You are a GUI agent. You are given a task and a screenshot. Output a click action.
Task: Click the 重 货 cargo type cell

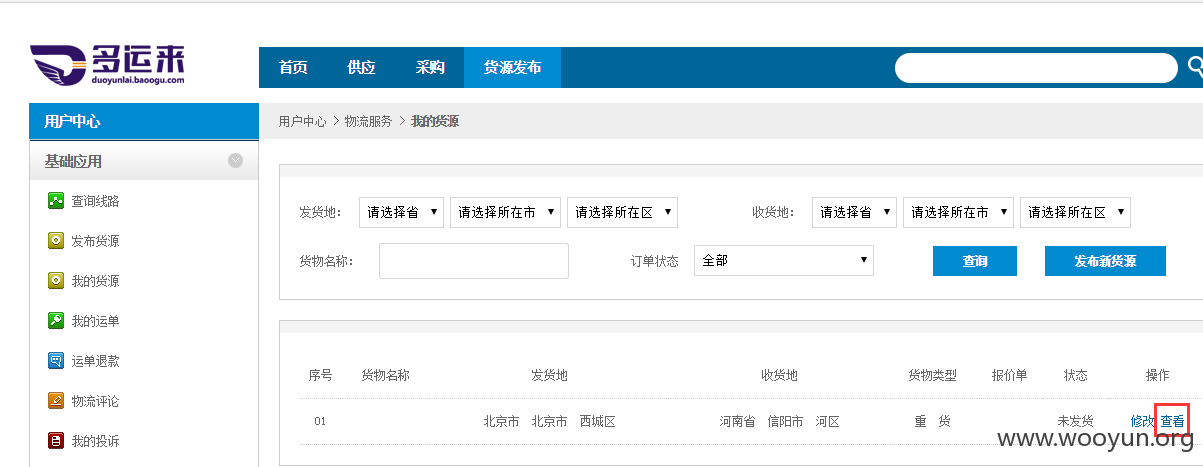[x=932, y=421]
